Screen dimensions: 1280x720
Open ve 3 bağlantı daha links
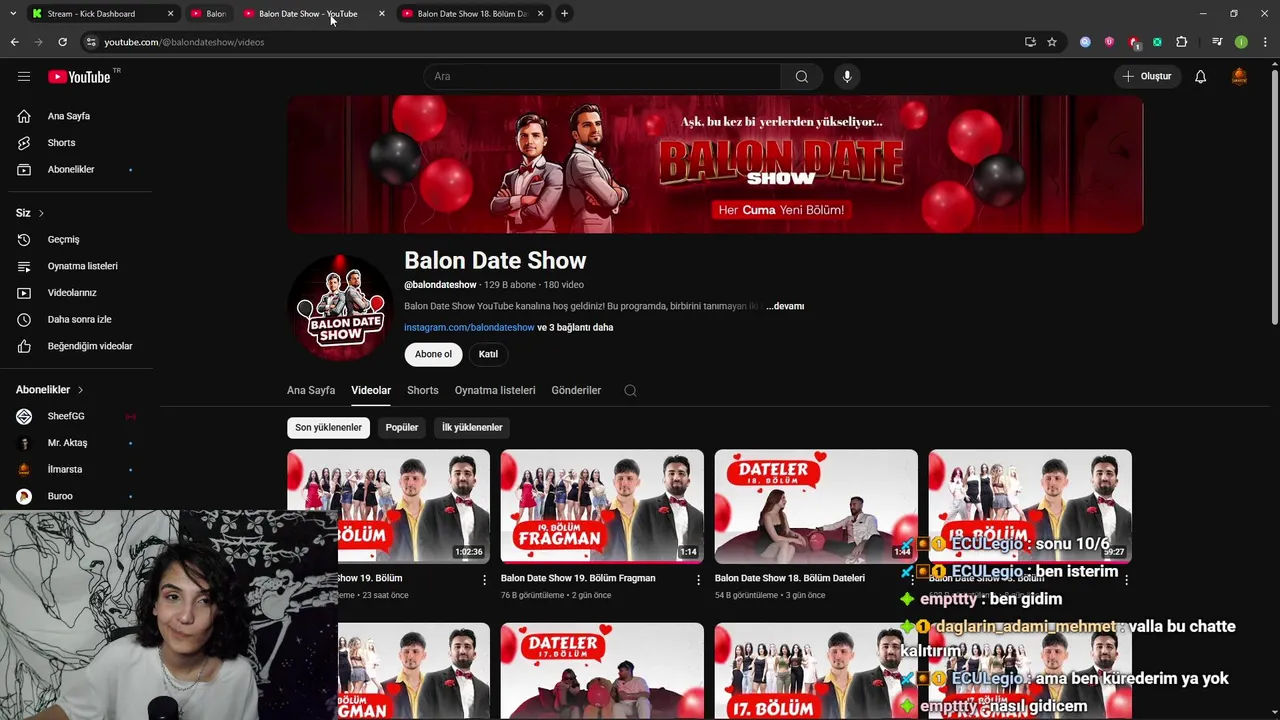(575, 327)
